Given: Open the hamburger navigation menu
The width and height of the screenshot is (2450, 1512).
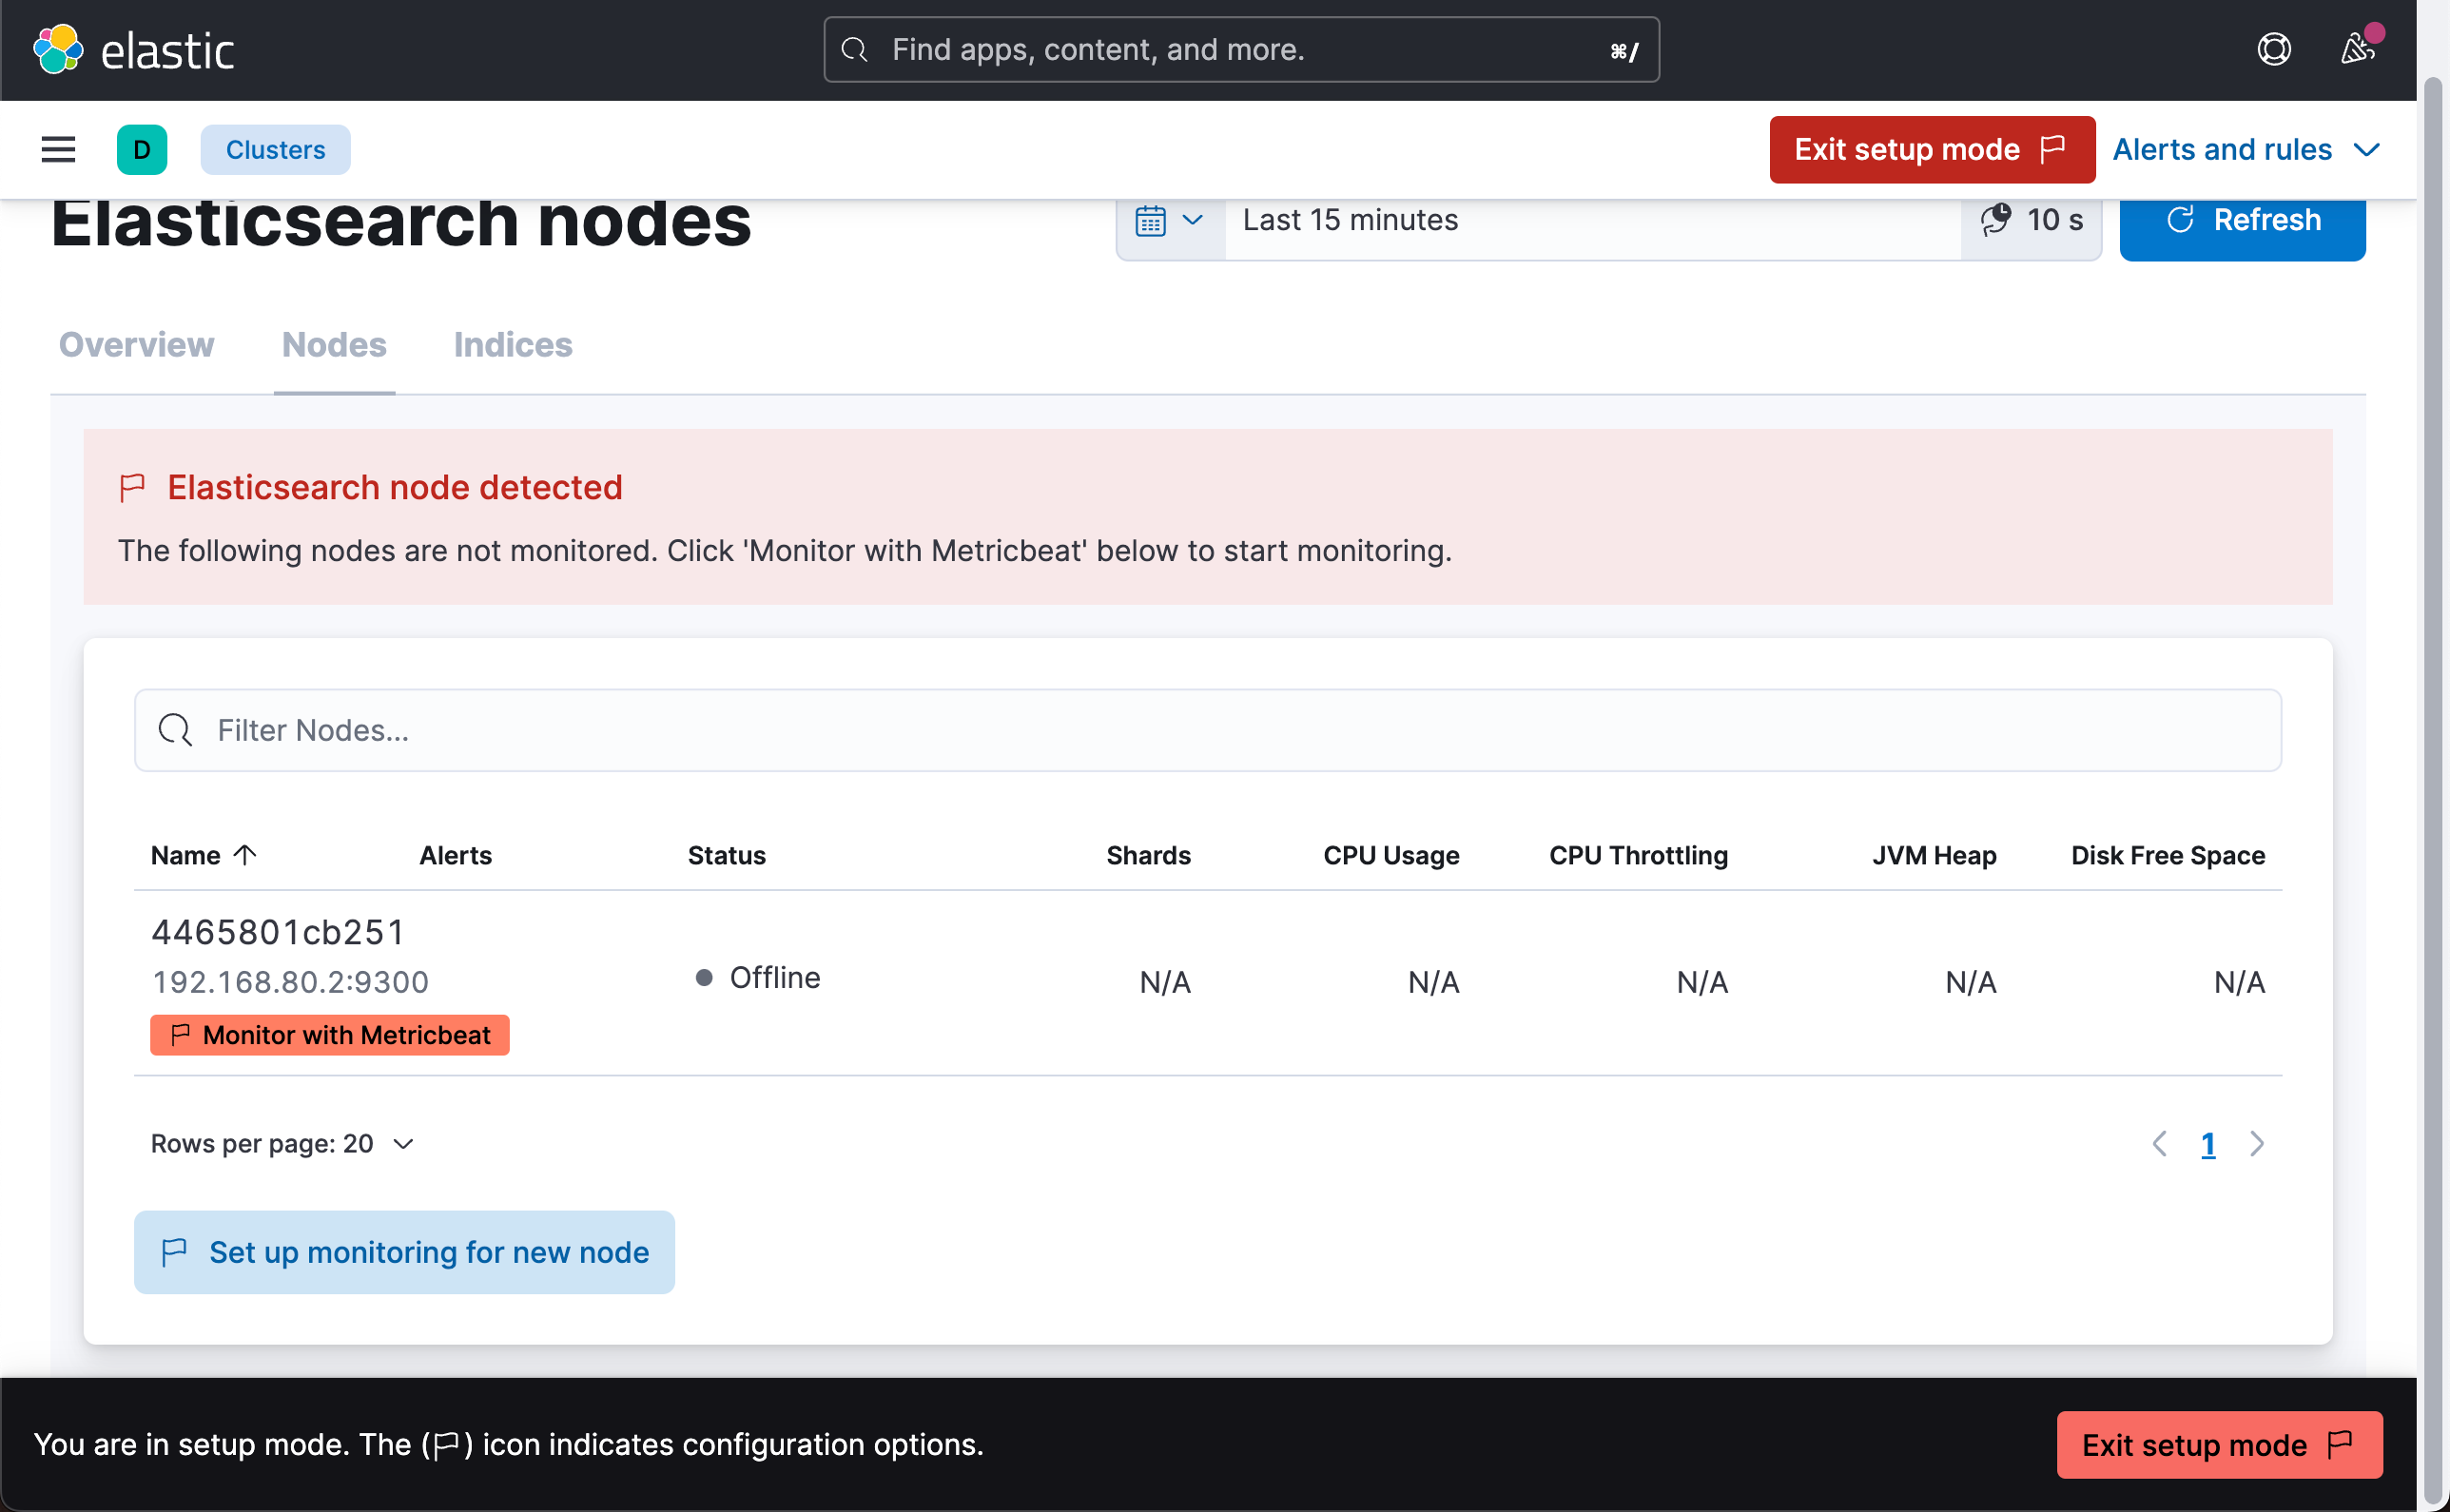Looking at the screenshot, I should point(58,150).
